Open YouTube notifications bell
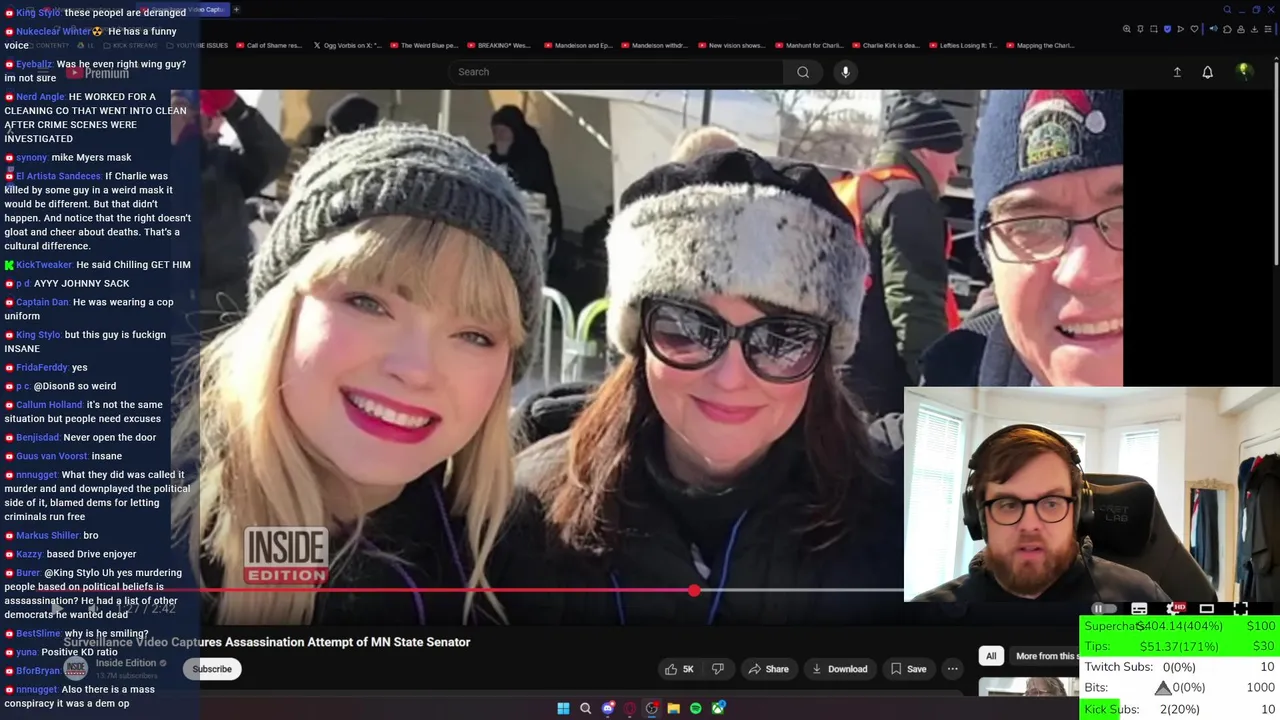The width and height of the screenshot is (1280, 720). tap(1207, 72)
